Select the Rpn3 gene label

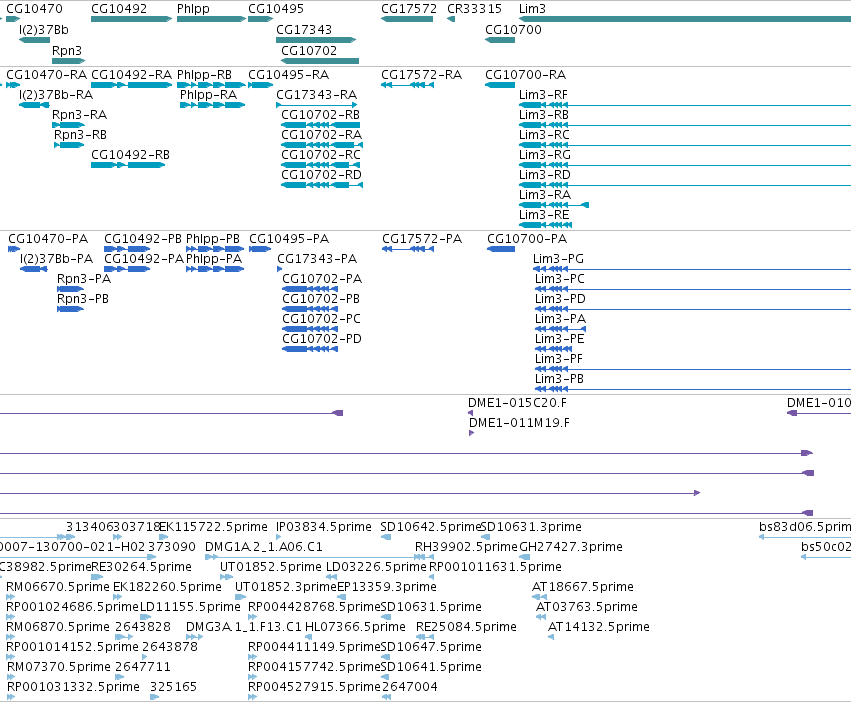[67, 50]
